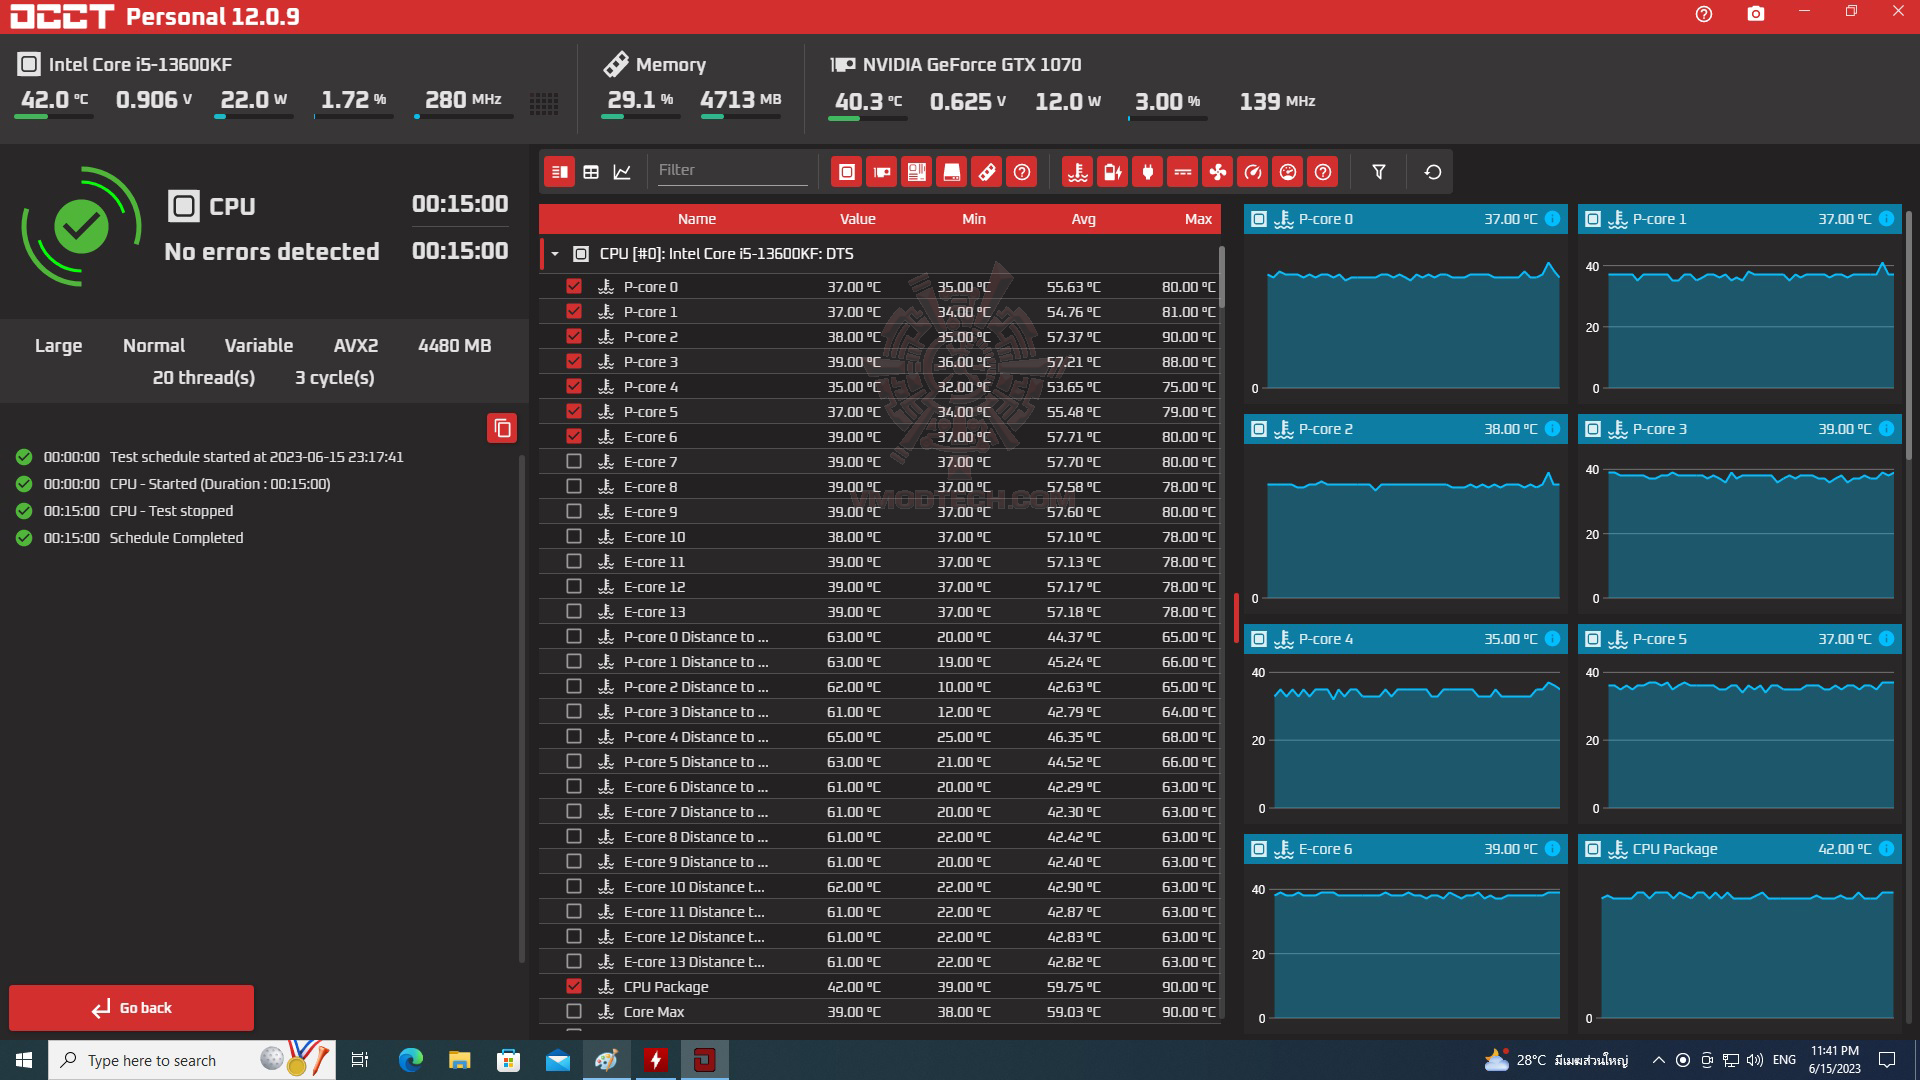Image resolution: width=1920 pixels, height=1080 pixels.
Task: Toggle the temperature sensor filter icon
Action: (x=1077, y=172)
